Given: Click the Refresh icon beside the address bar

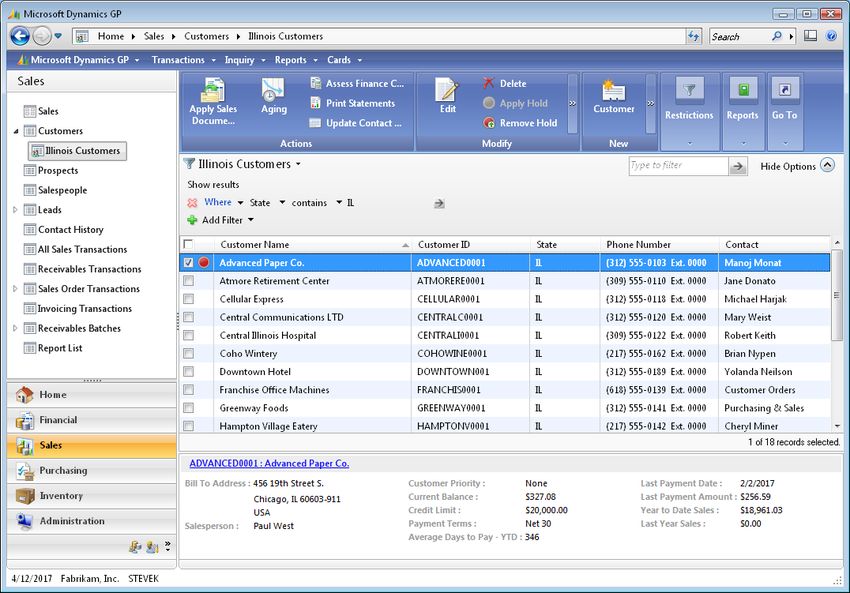Looking at the screenshot, I should click(694, 36).
